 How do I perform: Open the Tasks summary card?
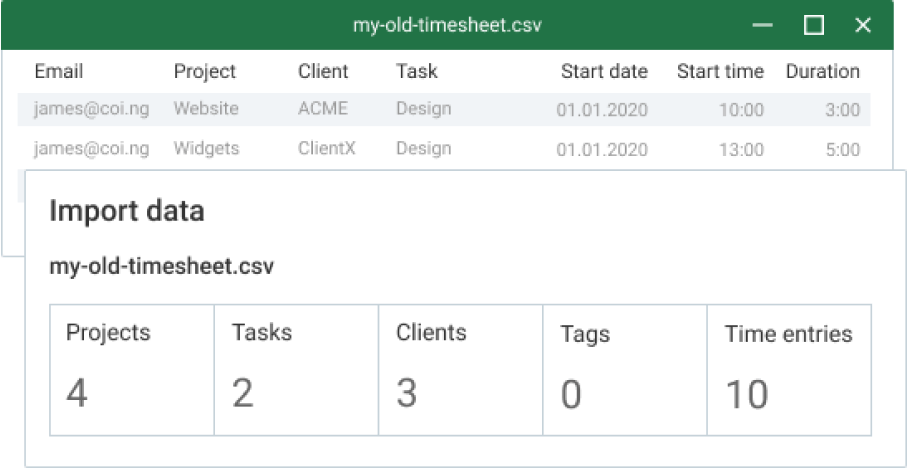click(296, 370)
